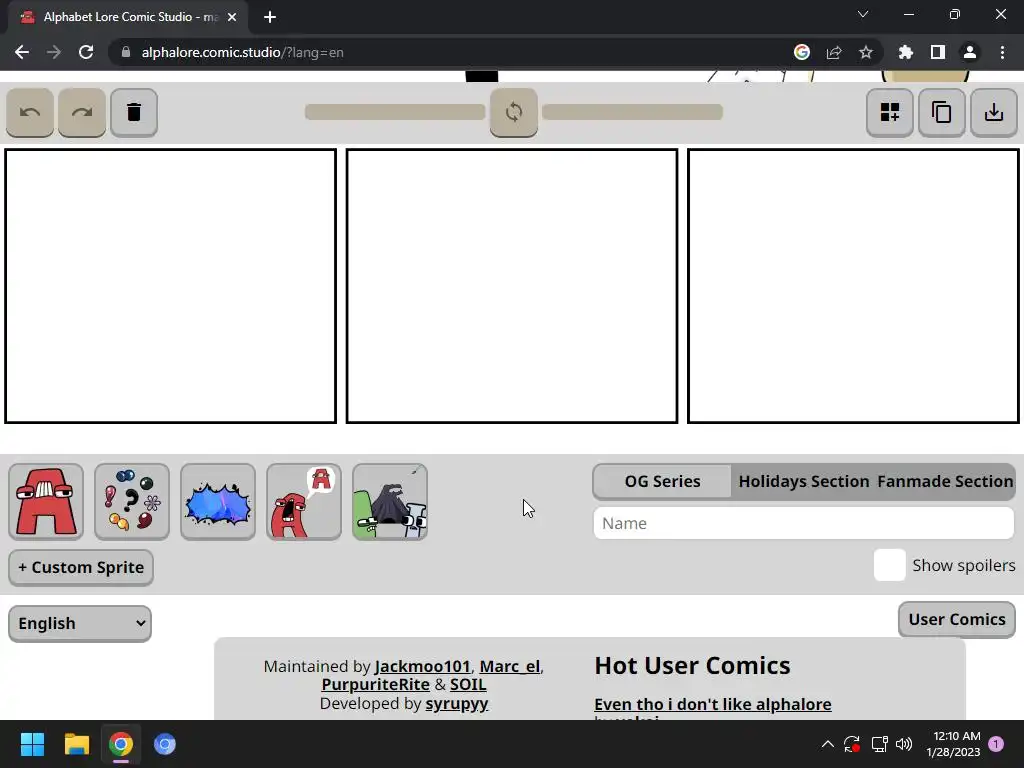
Task: Visit SOIL's profile link
Action: tap(468, 684)
